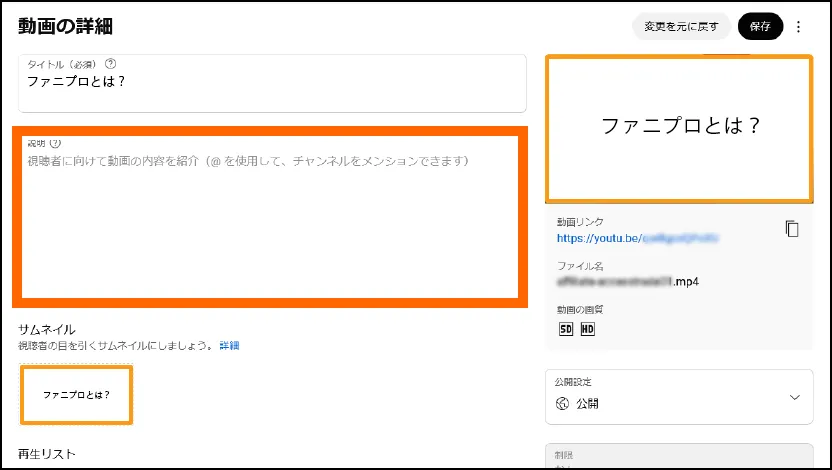
Task: Select the small ファニプロとは？ thumbnail
Action: pos(76,395)
